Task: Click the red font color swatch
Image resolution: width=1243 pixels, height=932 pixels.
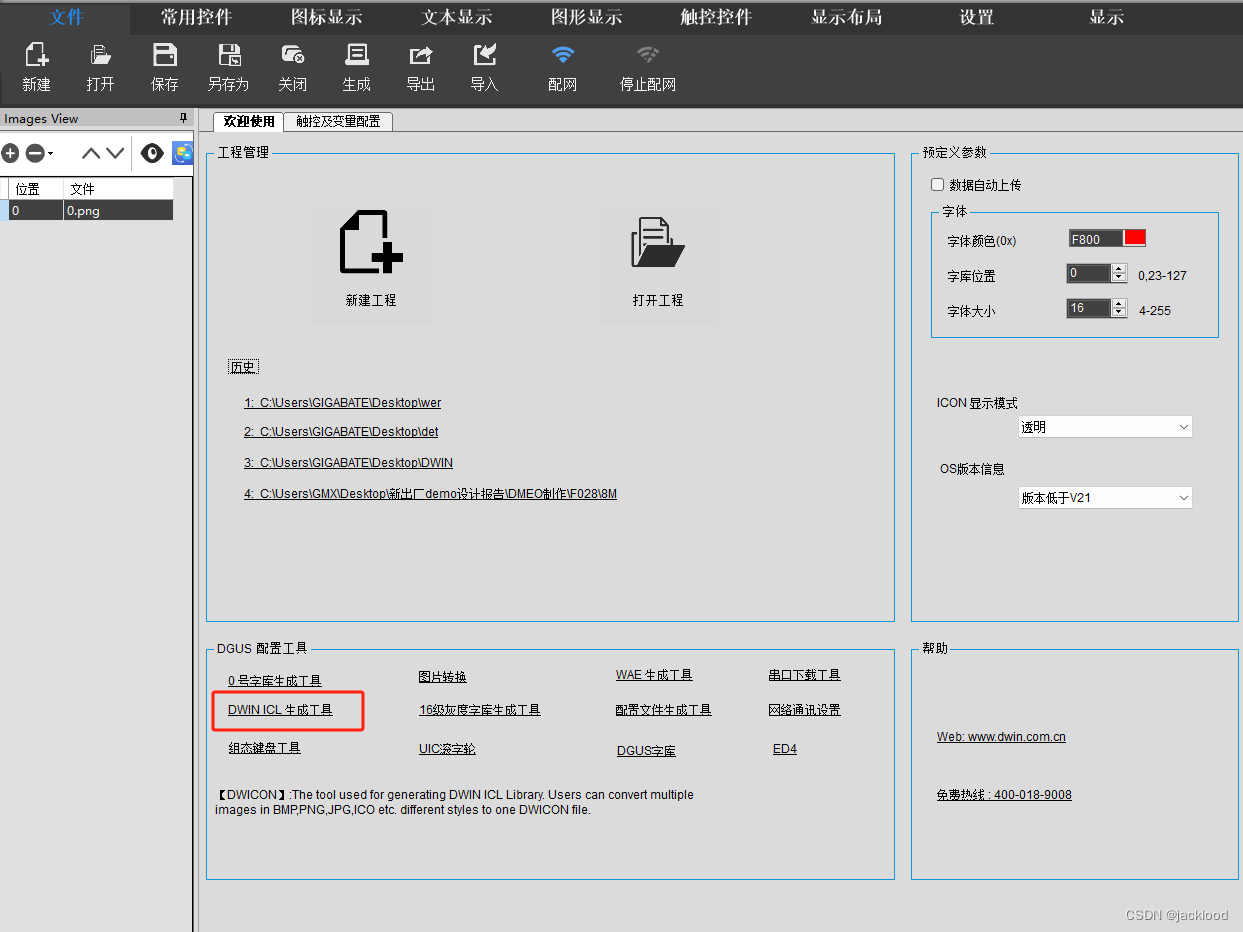Action: click(1133, 237)
